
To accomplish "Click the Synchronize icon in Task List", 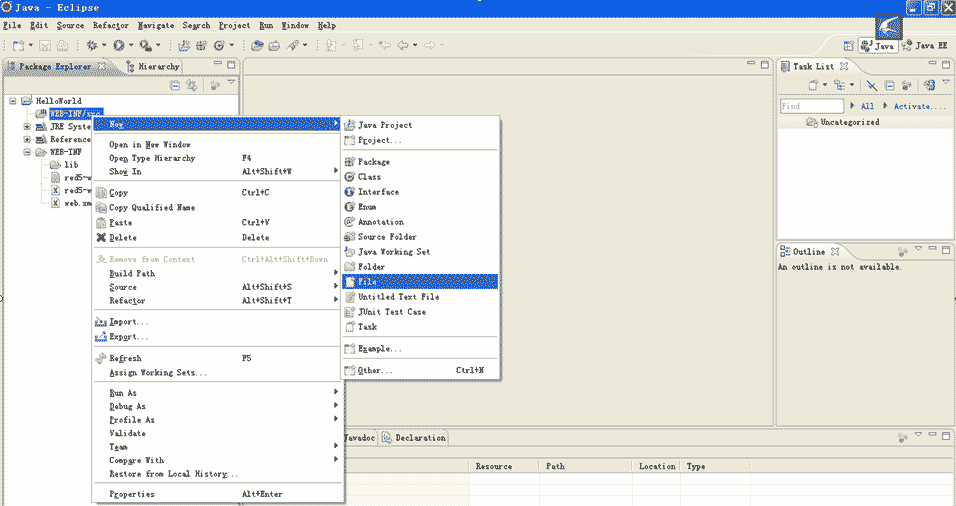I will [x=929, y=85].
